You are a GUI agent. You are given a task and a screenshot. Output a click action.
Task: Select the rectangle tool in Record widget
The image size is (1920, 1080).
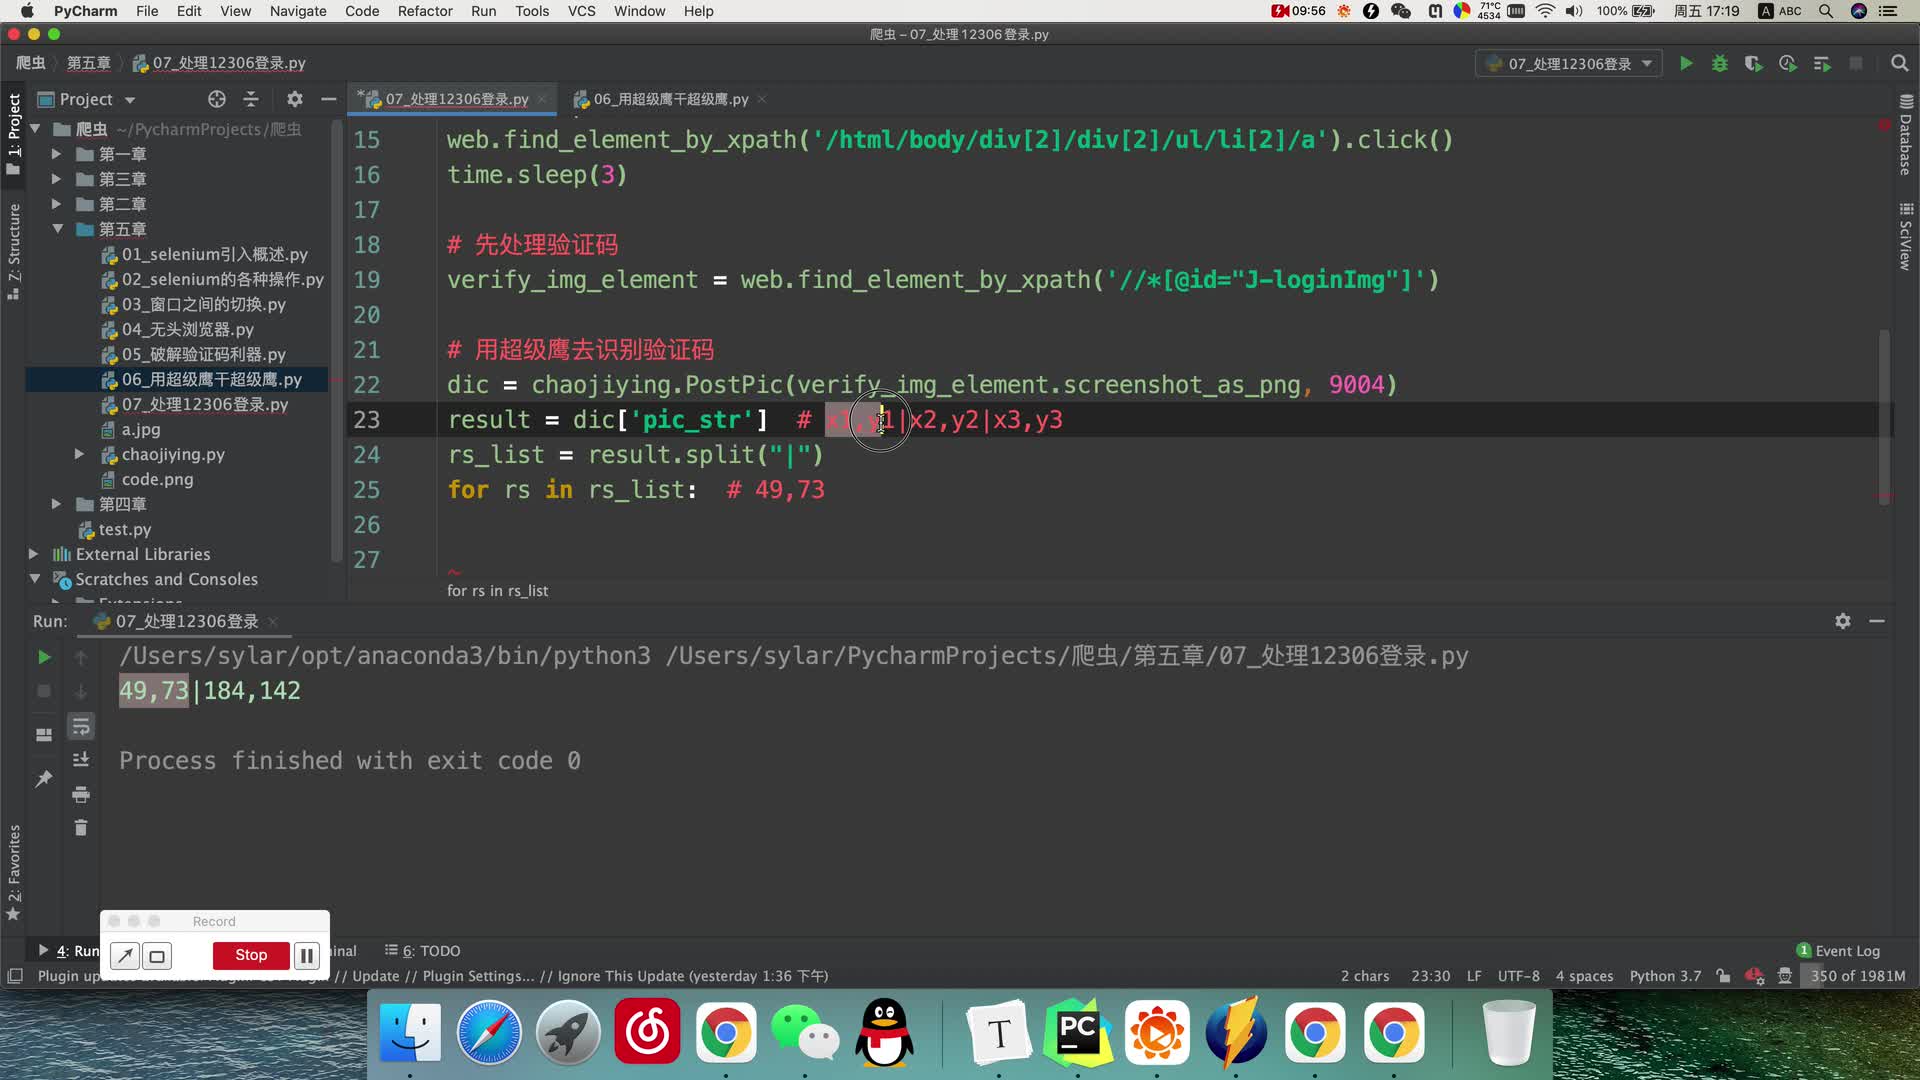tap(157, 956)
